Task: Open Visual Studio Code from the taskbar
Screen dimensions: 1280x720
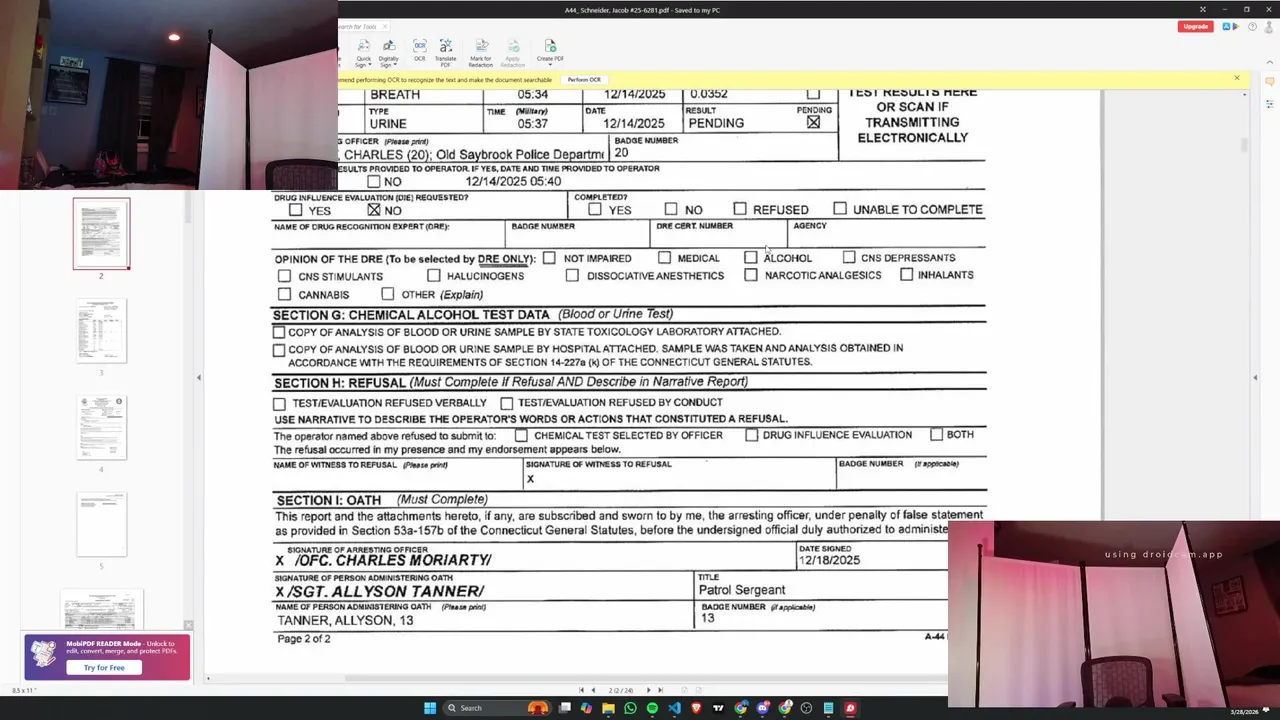Action: coord(674,708)
